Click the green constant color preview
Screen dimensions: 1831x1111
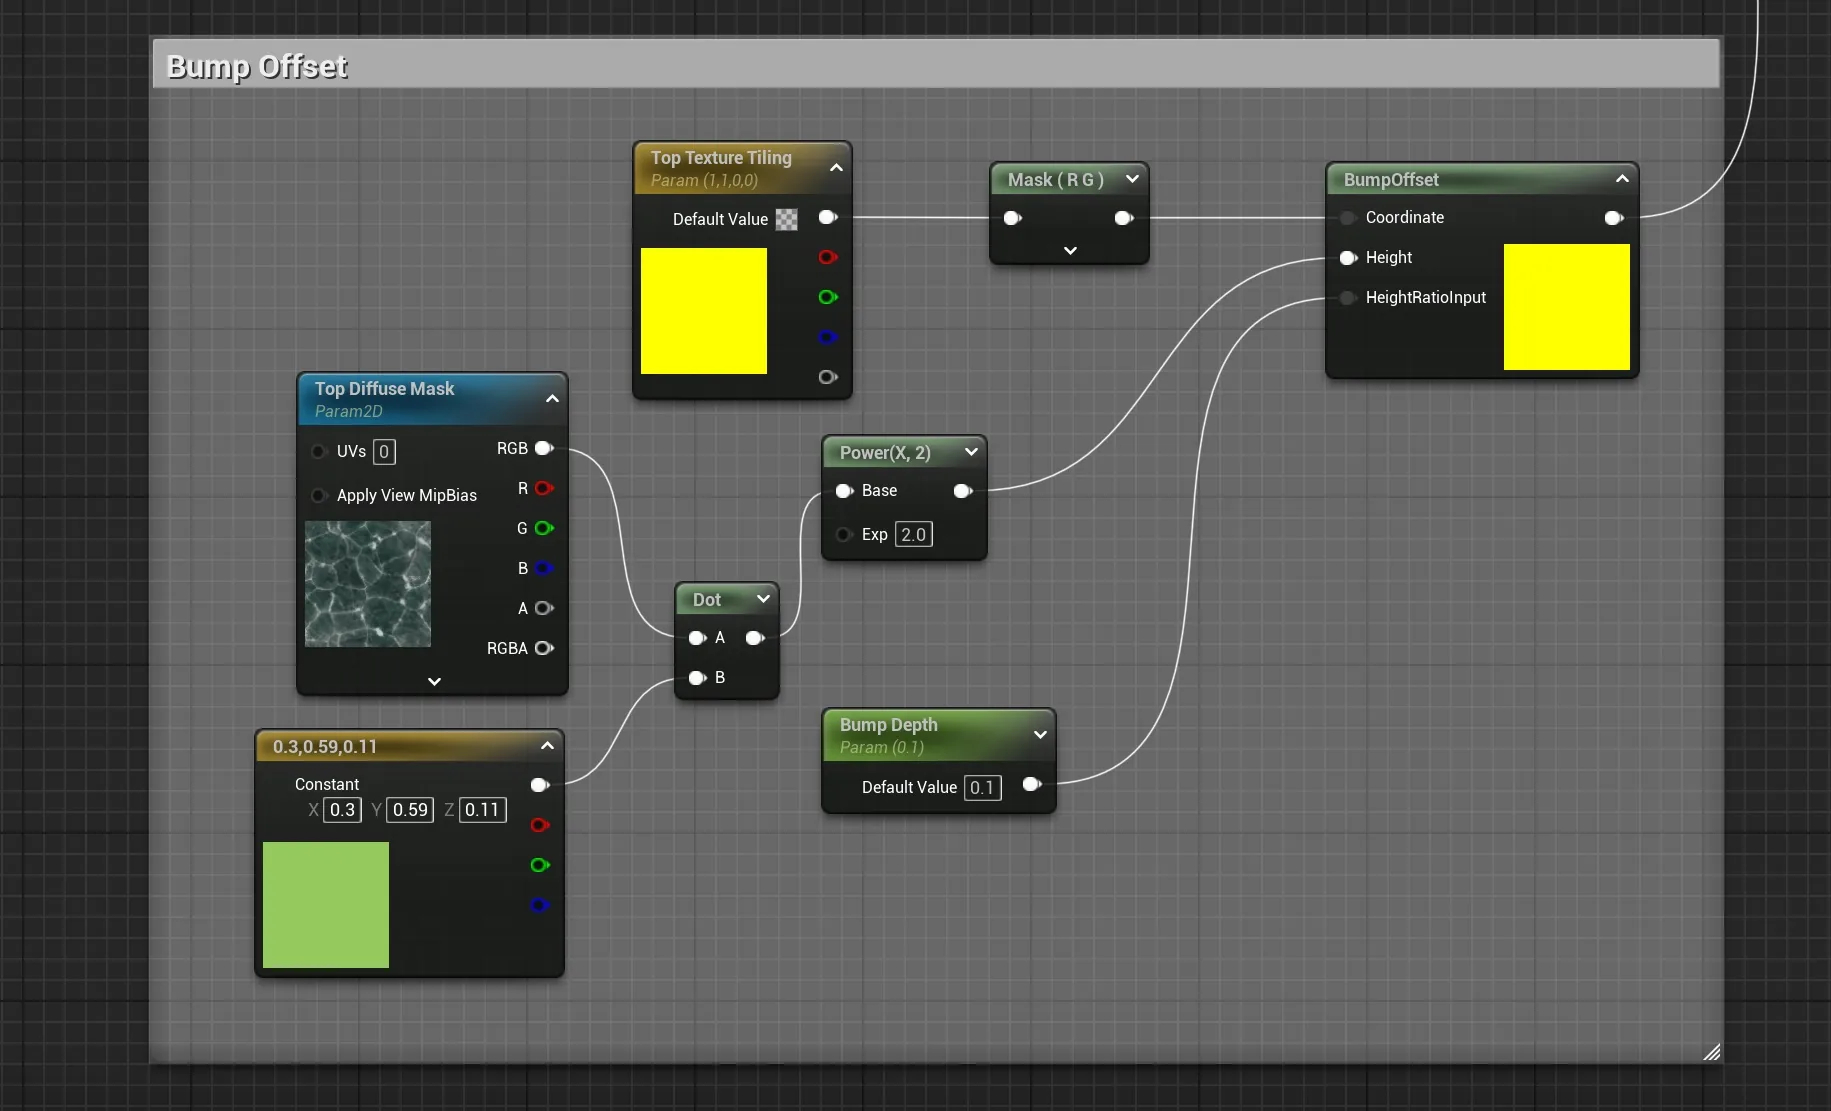point(326,905)
